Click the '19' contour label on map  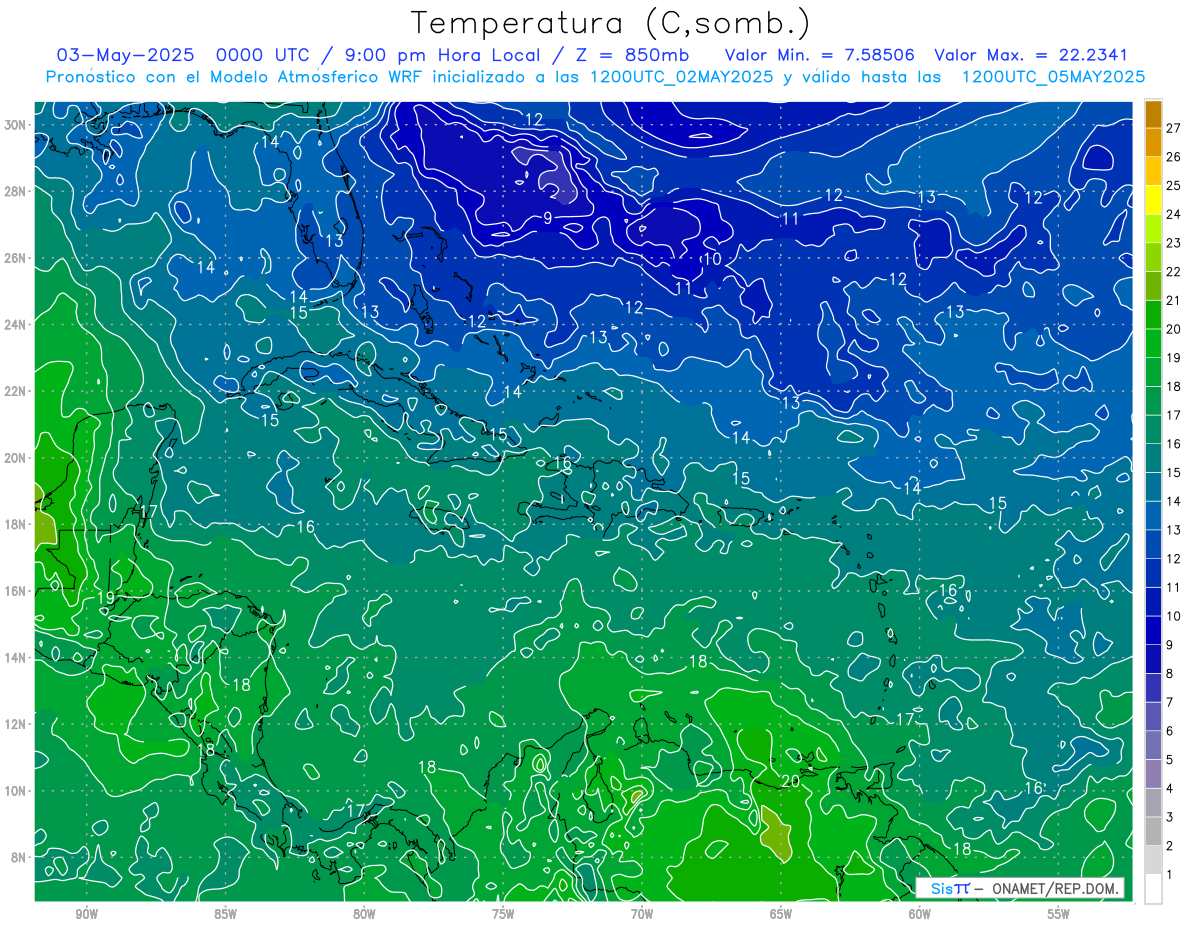click(x=108, y=597)
